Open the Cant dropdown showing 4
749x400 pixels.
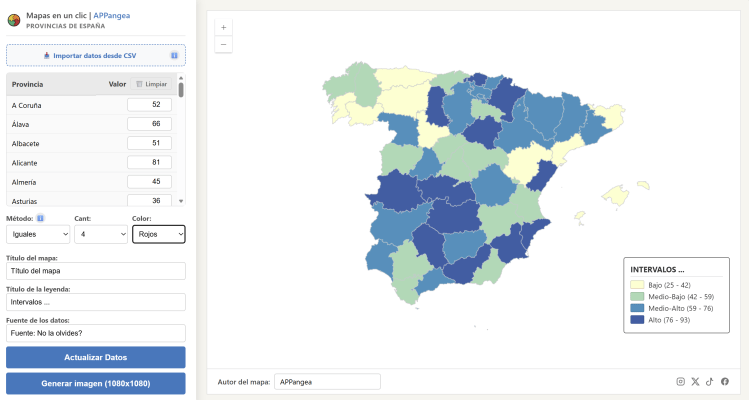(101, 234)
